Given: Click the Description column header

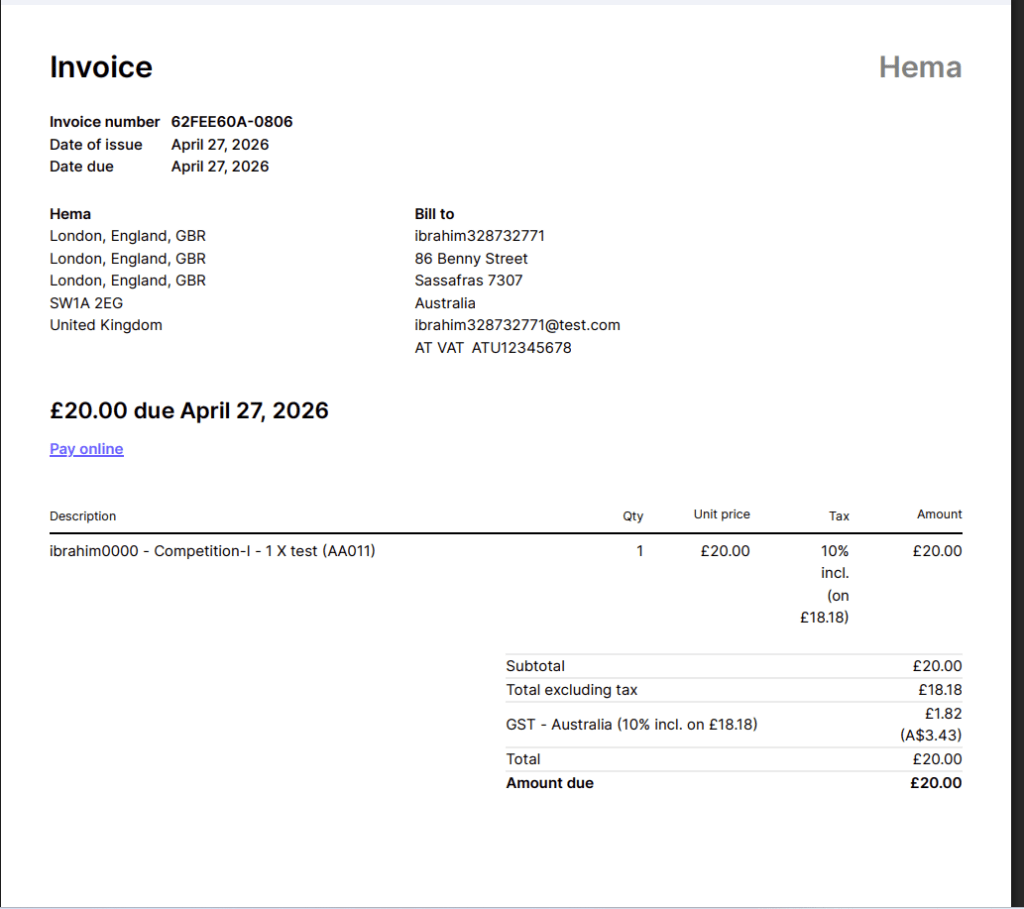Looking at the screenshot, I should [83, 516].
